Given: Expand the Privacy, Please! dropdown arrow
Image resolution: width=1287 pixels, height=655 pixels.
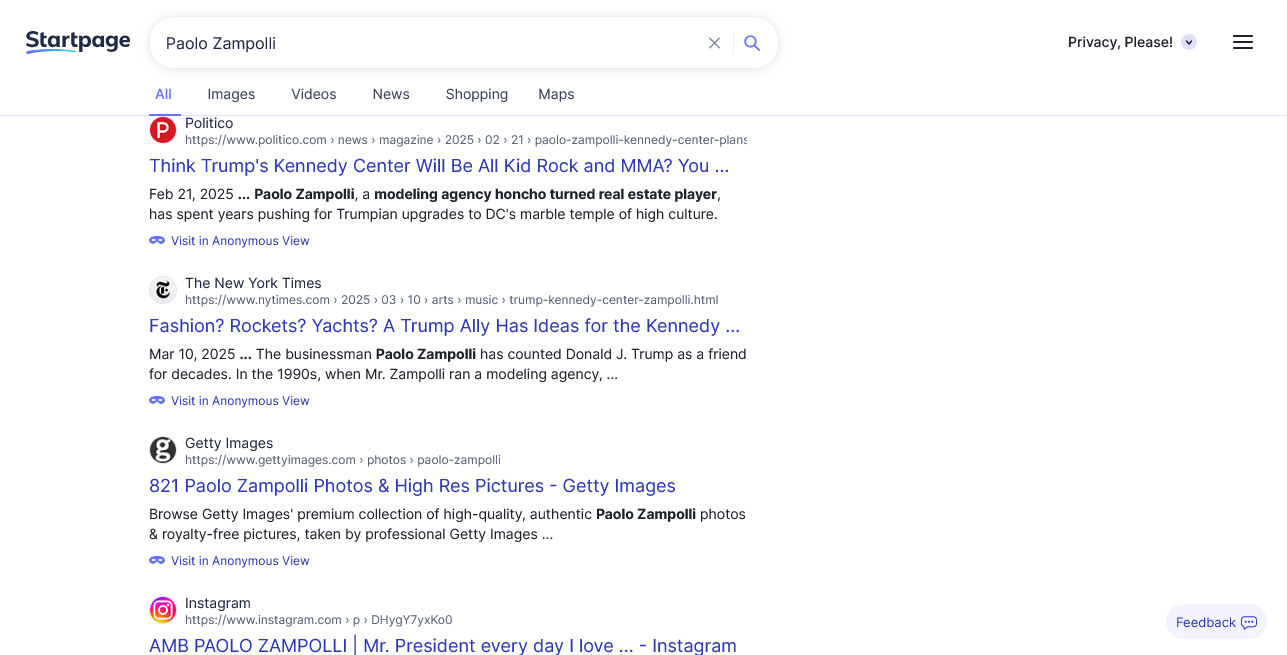Looking at the screenshot, I should tap(1189, 42).
